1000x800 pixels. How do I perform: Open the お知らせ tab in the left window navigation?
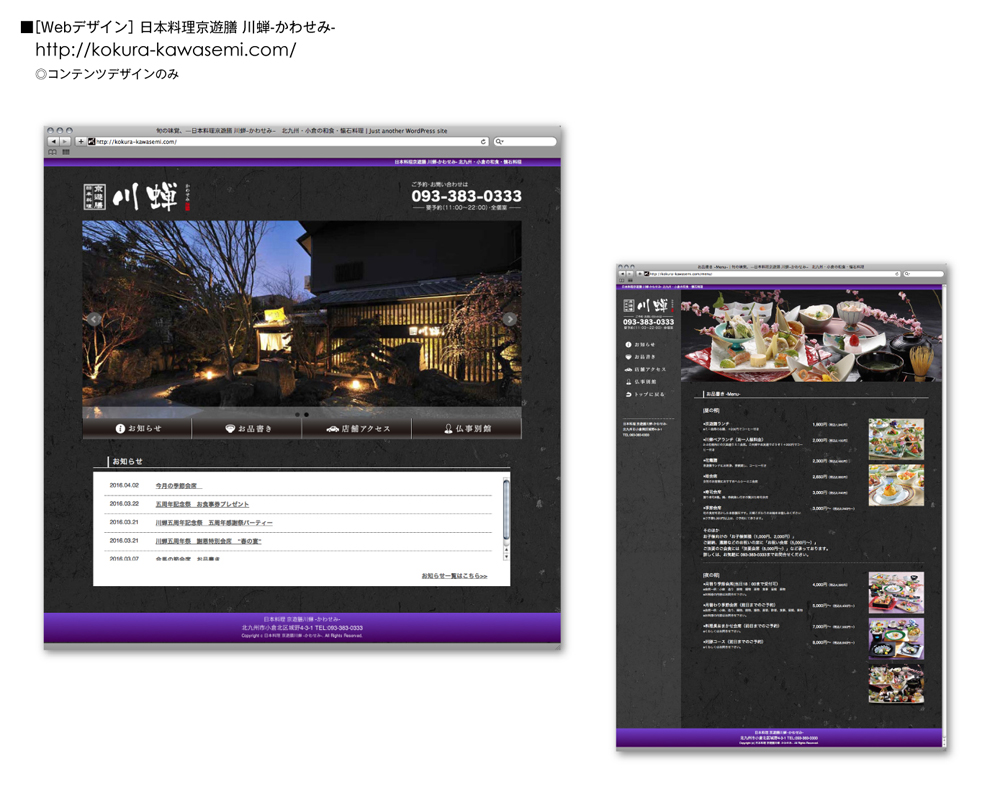point(137,429)
